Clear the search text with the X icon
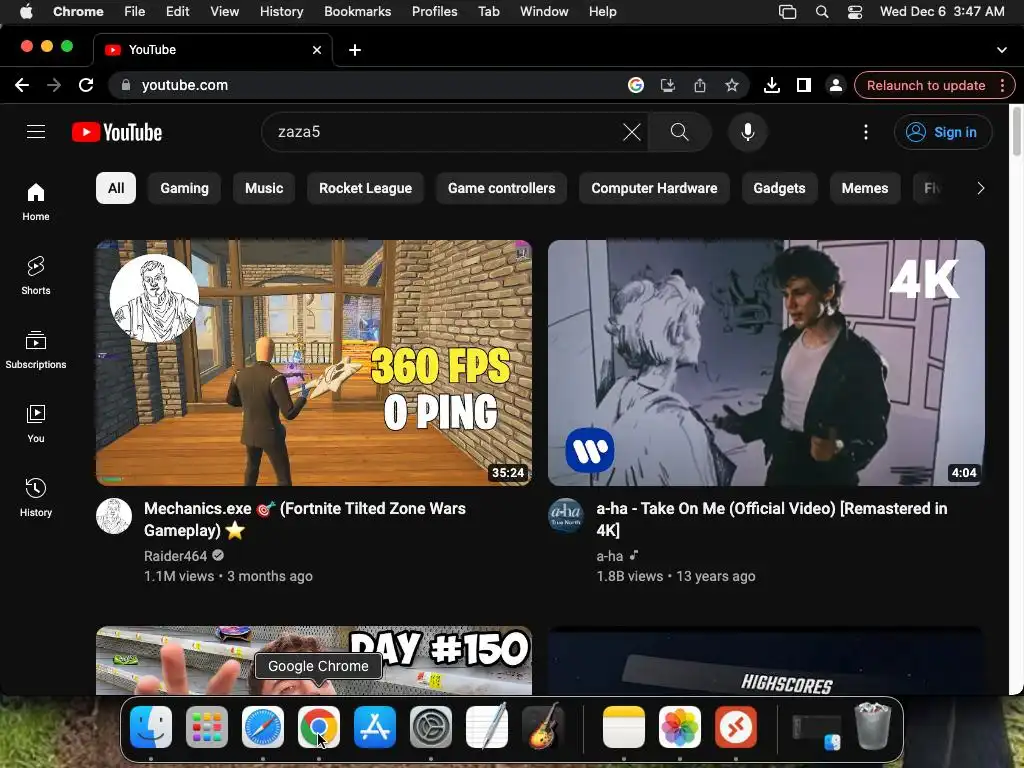The height and width of the screenshot is (768, 1024). pos(632,132)
